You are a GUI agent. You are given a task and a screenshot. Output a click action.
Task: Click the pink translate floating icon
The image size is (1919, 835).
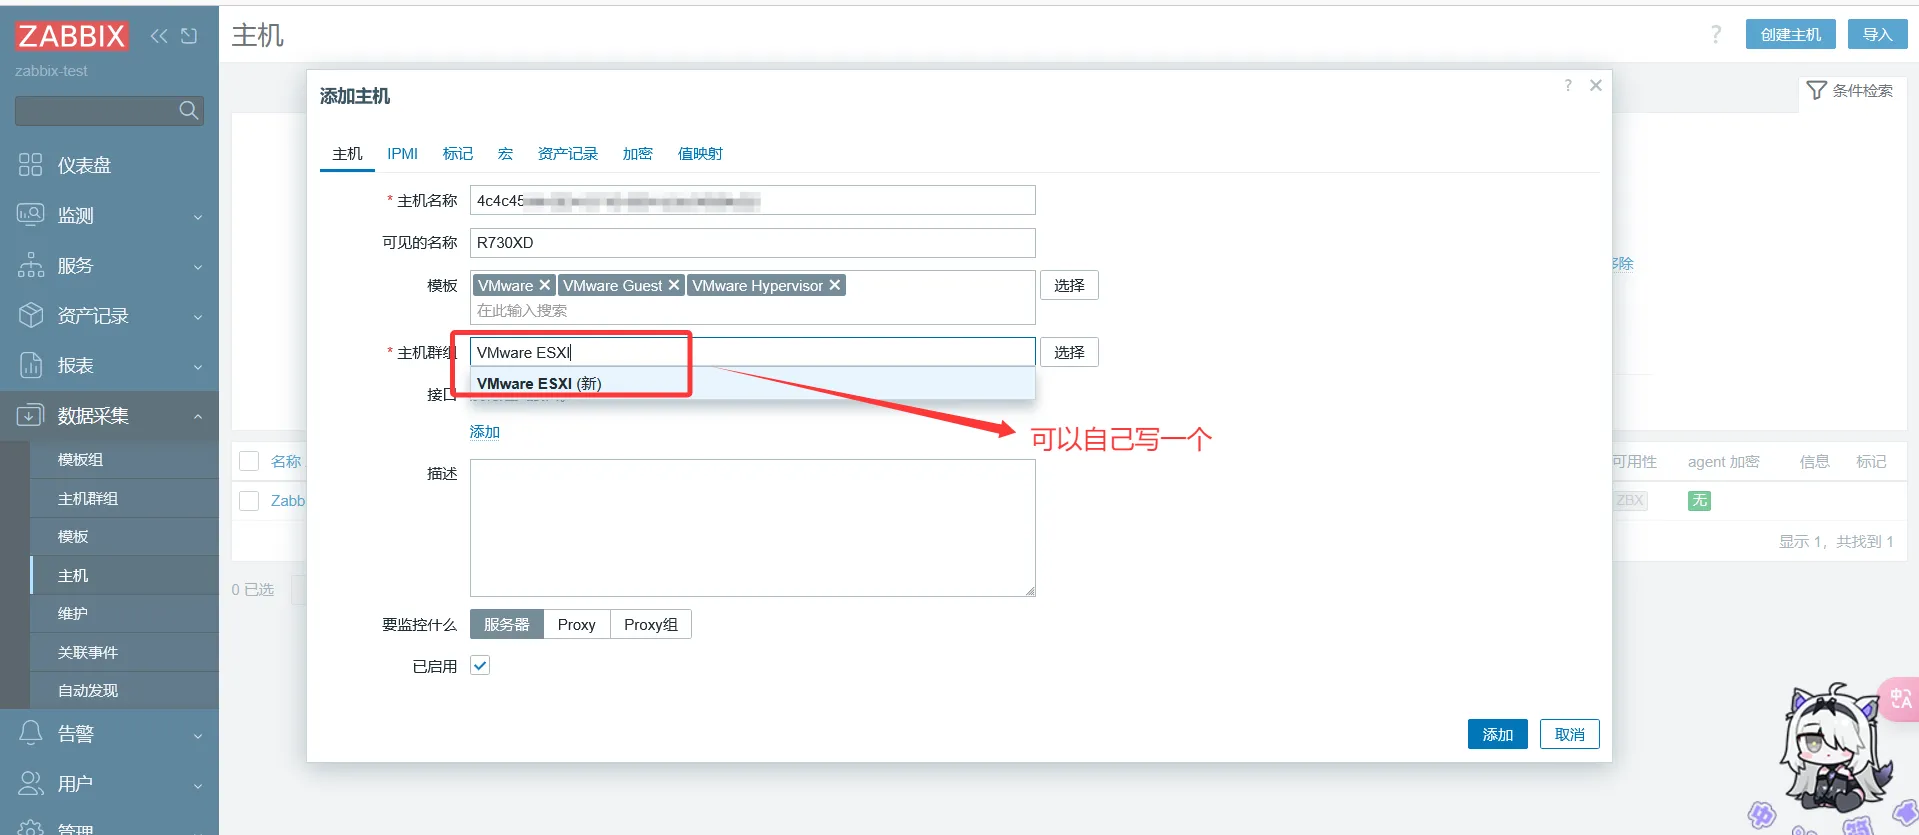point(1900,699)
